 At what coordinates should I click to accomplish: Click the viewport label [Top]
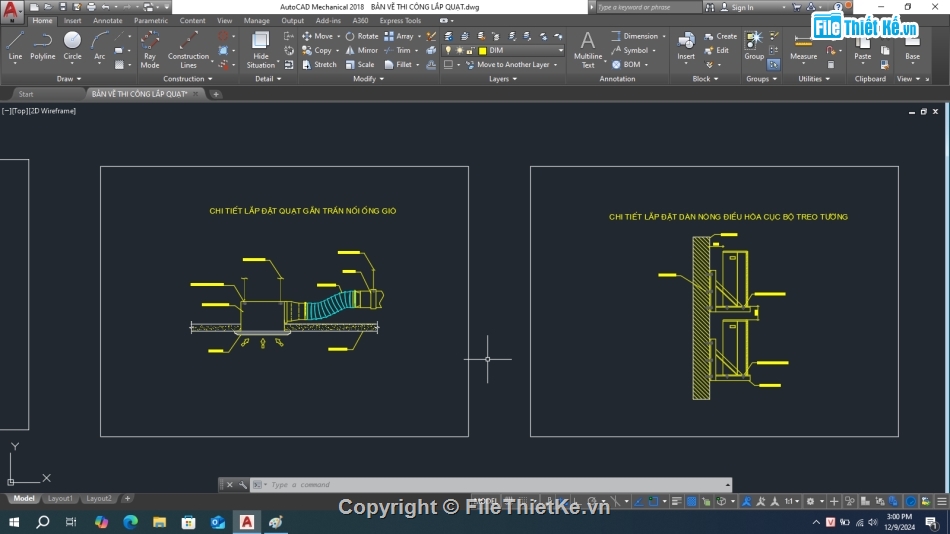click(x=19, y=111)
